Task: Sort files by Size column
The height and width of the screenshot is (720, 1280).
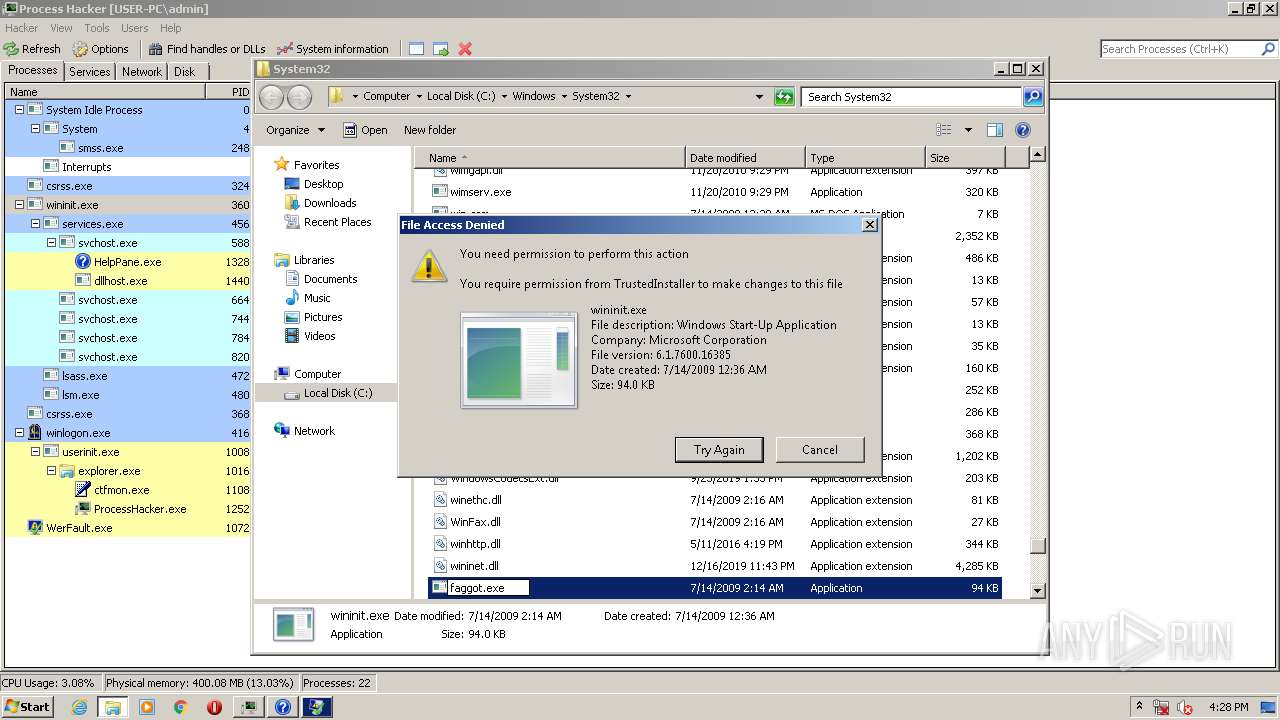Action: (964, 158)
